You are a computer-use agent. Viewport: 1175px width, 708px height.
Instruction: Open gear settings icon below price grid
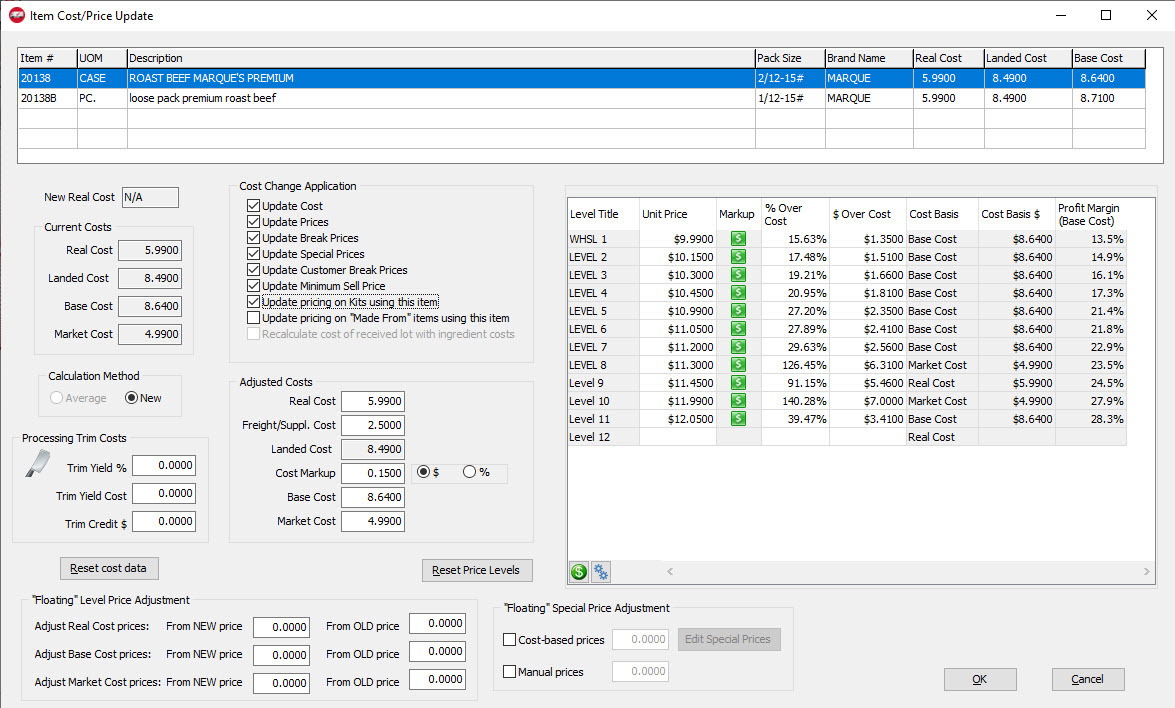601,572
